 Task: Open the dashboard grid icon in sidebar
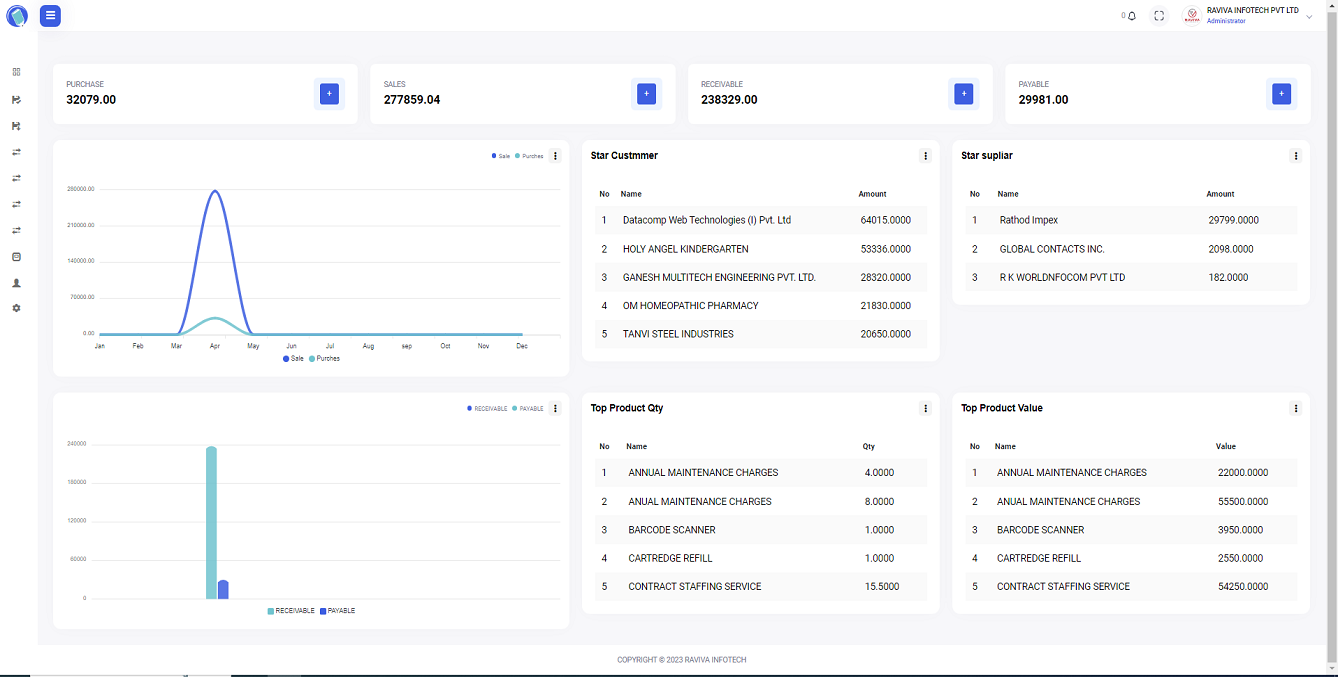point(16,72)
